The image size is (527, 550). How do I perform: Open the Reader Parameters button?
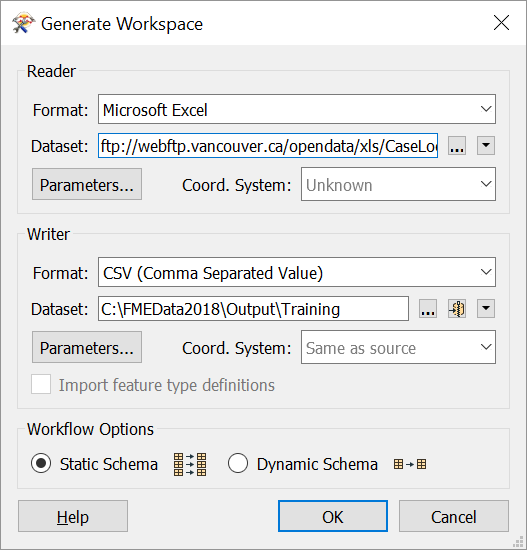tap(87, 184)
